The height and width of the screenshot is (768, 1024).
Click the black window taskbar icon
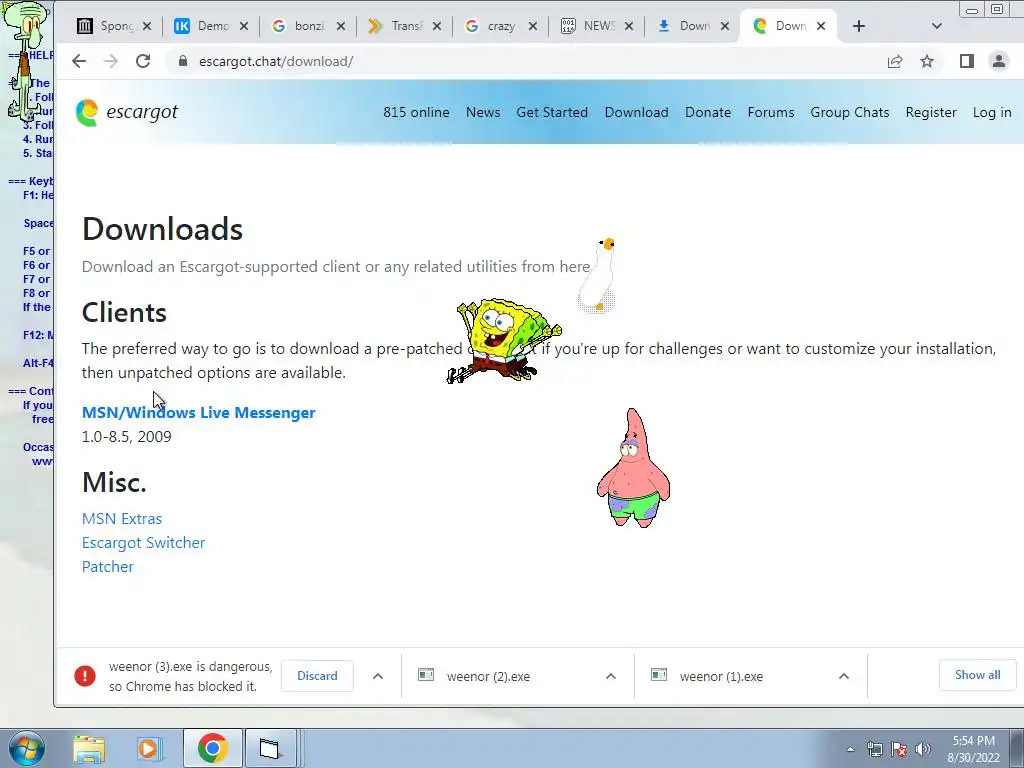pos(269,748)
